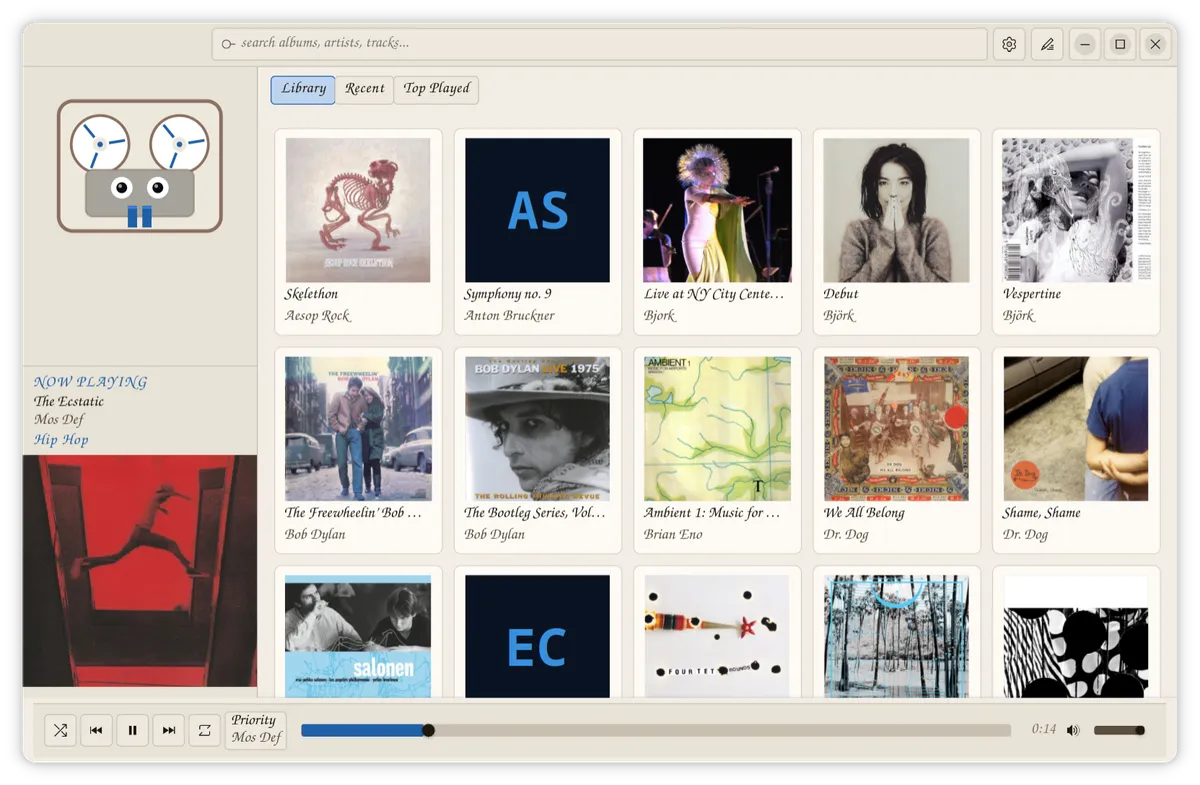The width and height of the screenshot is (1200, 785).
Task: Click the Symphony no. 9 title
Action: 508,294
